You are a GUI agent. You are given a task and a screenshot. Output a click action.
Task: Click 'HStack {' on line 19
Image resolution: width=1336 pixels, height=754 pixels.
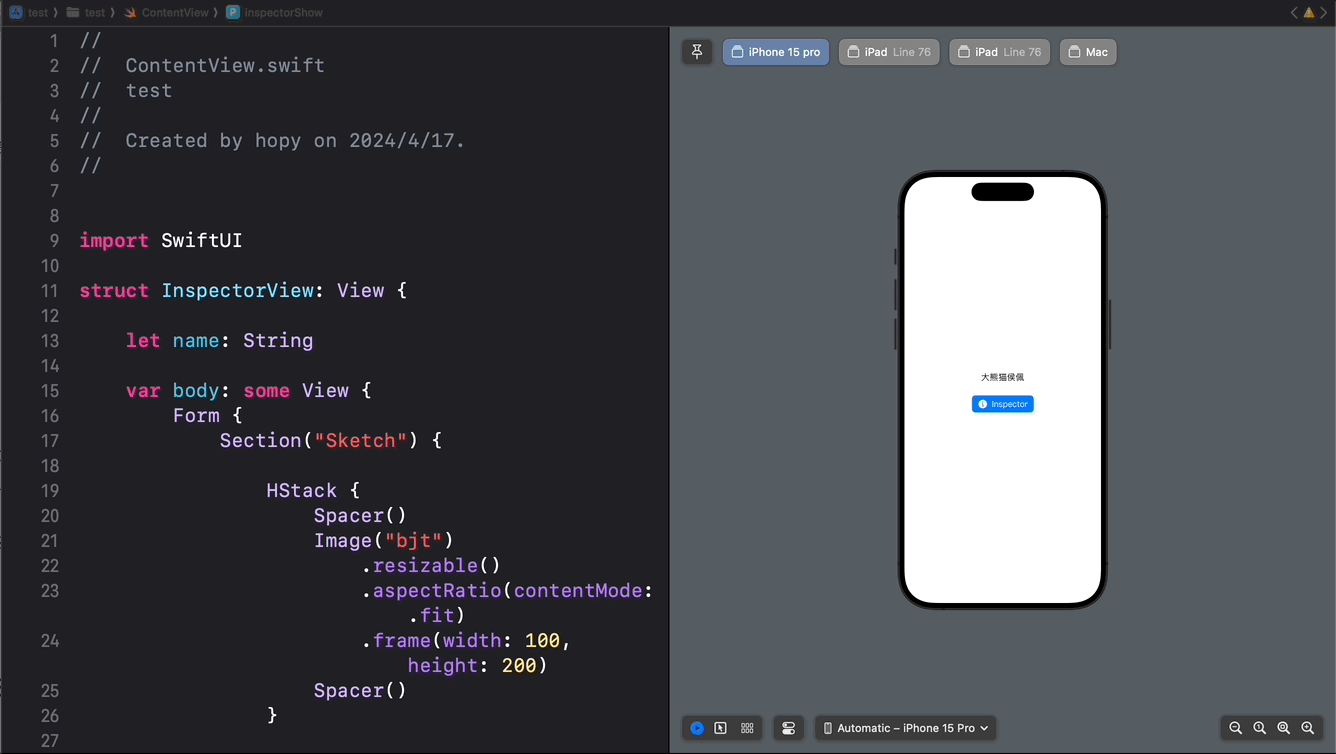point(313,491)
